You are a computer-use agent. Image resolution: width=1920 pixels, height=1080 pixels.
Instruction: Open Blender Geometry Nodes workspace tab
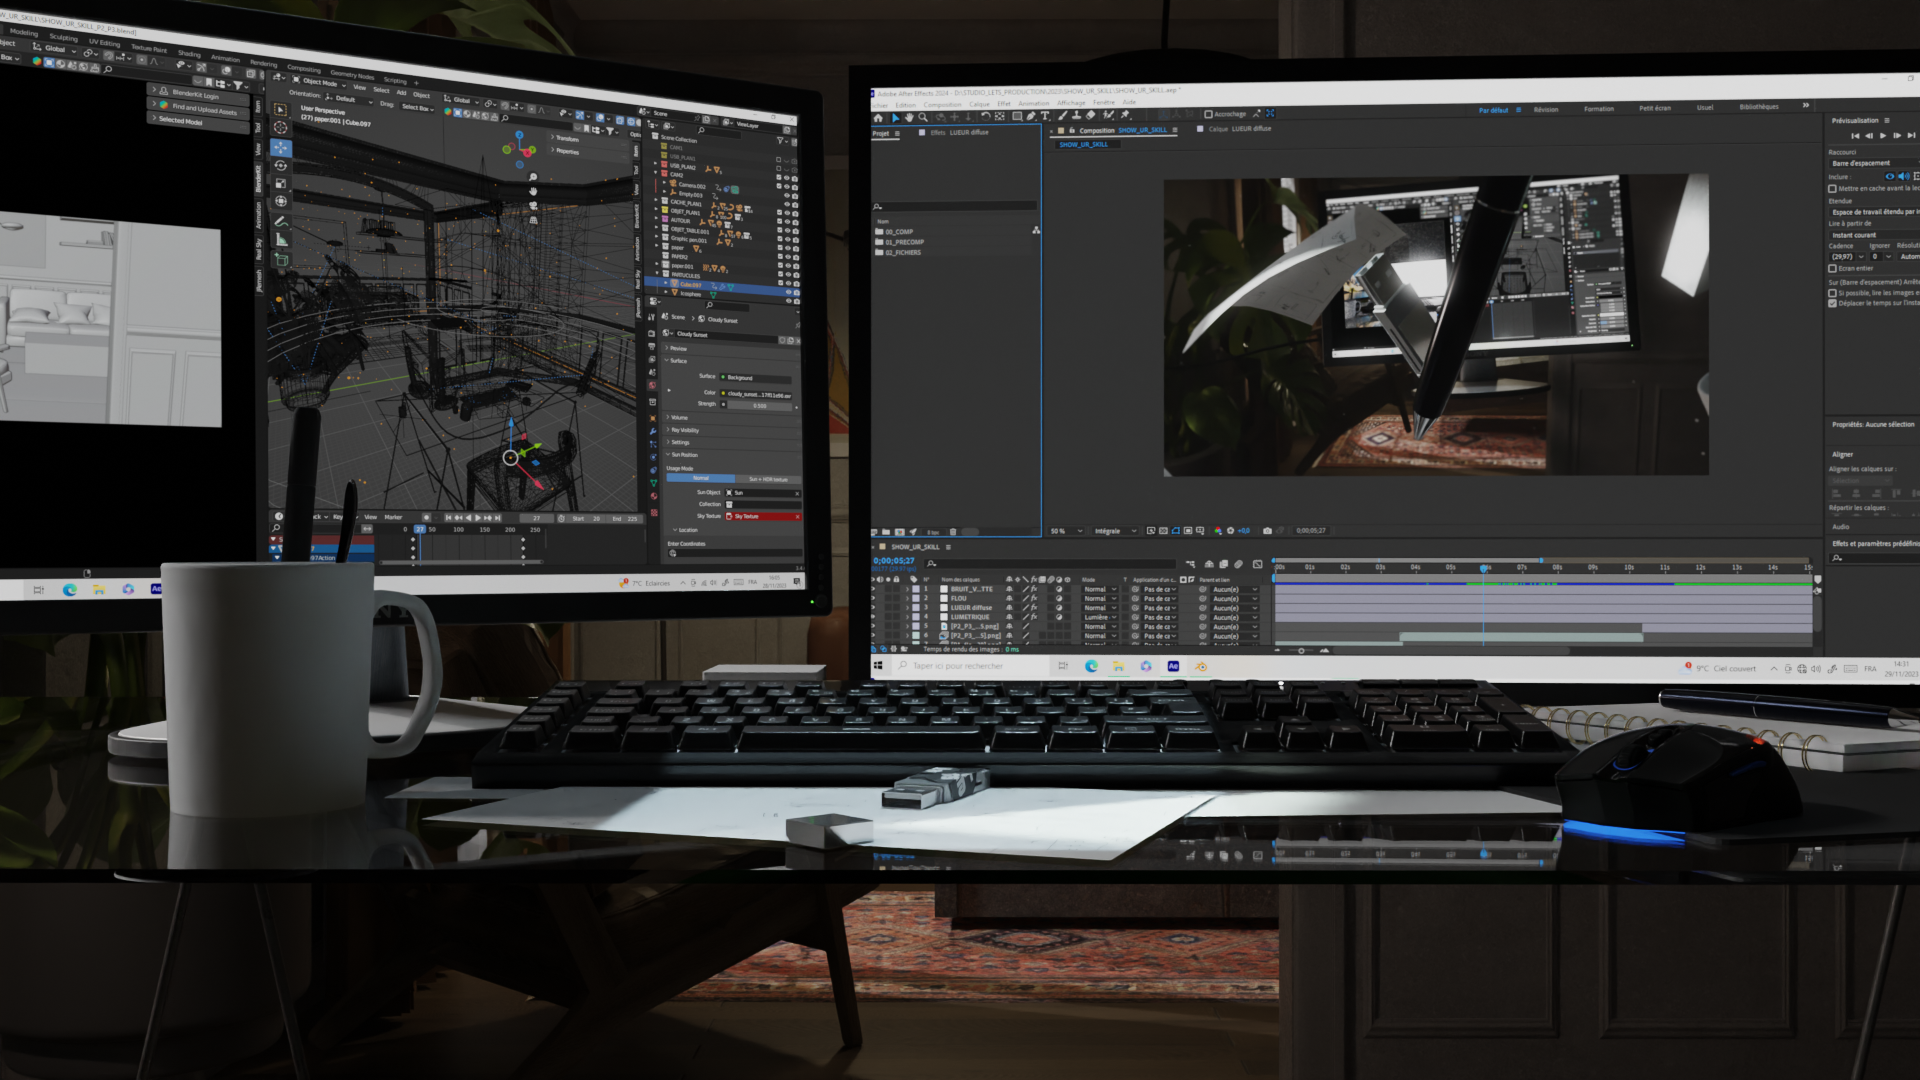[x=352, y=75]
